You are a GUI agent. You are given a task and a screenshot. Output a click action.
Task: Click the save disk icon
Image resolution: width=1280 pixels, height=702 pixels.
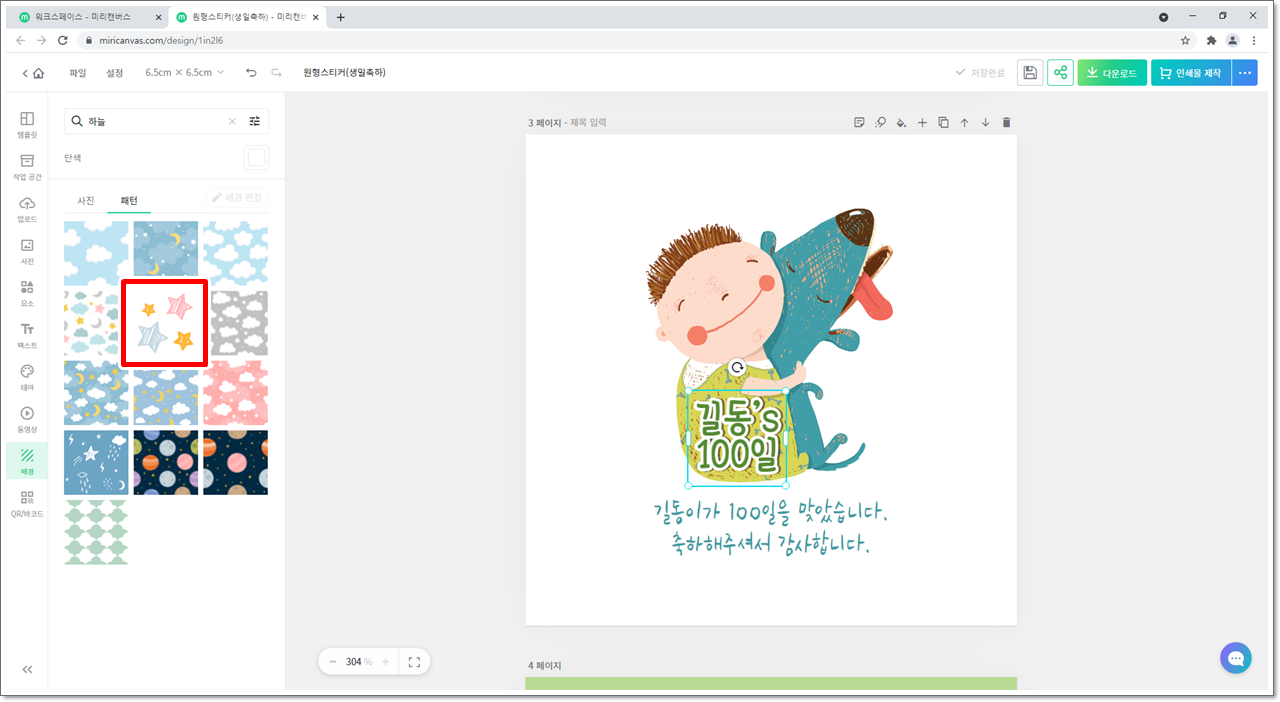pyautogui.click(x=1030, y=73)
